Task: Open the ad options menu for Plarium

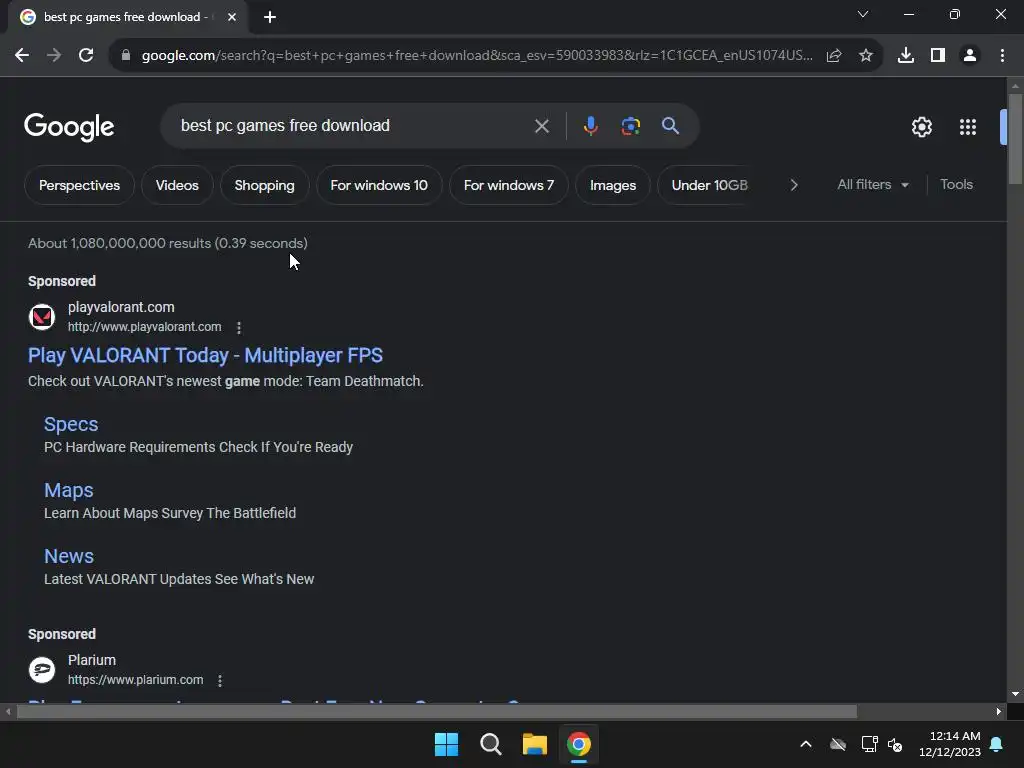Action: pyautogui.click(x=220, y=680)
